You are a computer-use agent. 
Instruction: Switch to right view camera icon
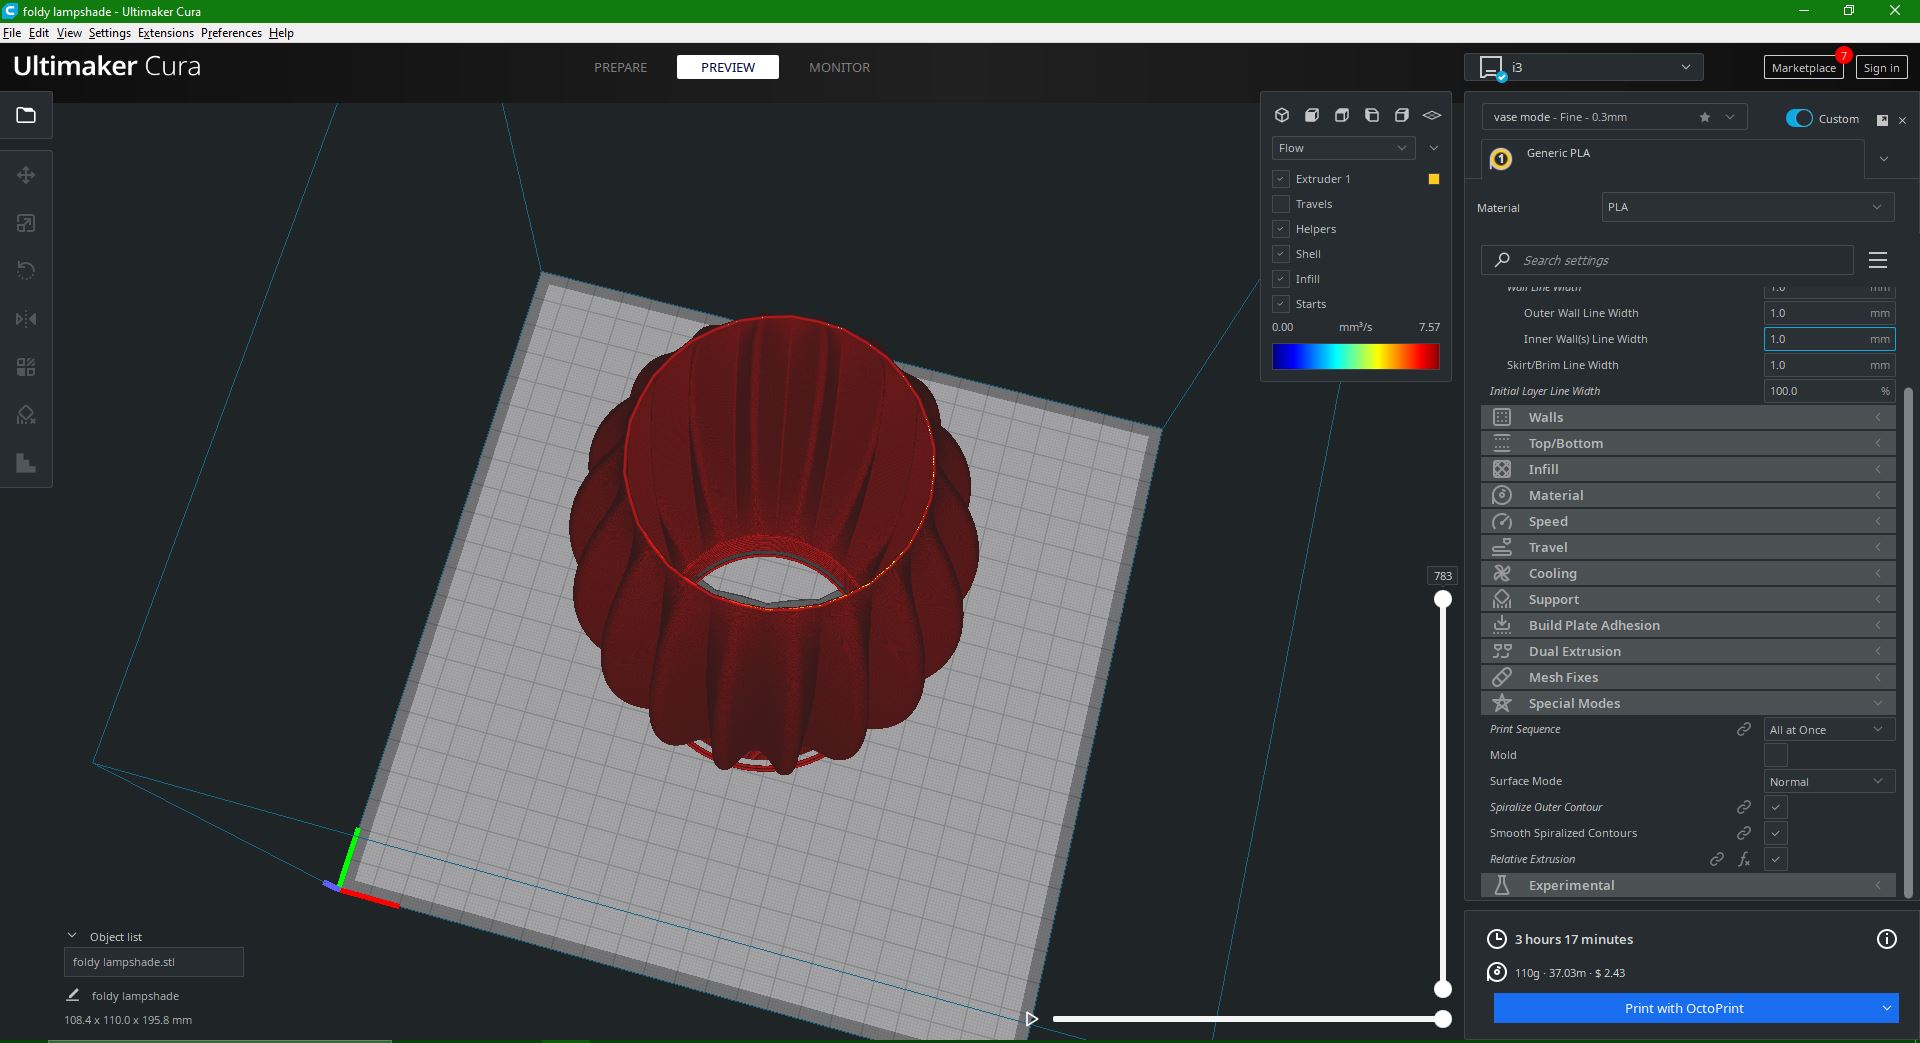click(1402, 115)
